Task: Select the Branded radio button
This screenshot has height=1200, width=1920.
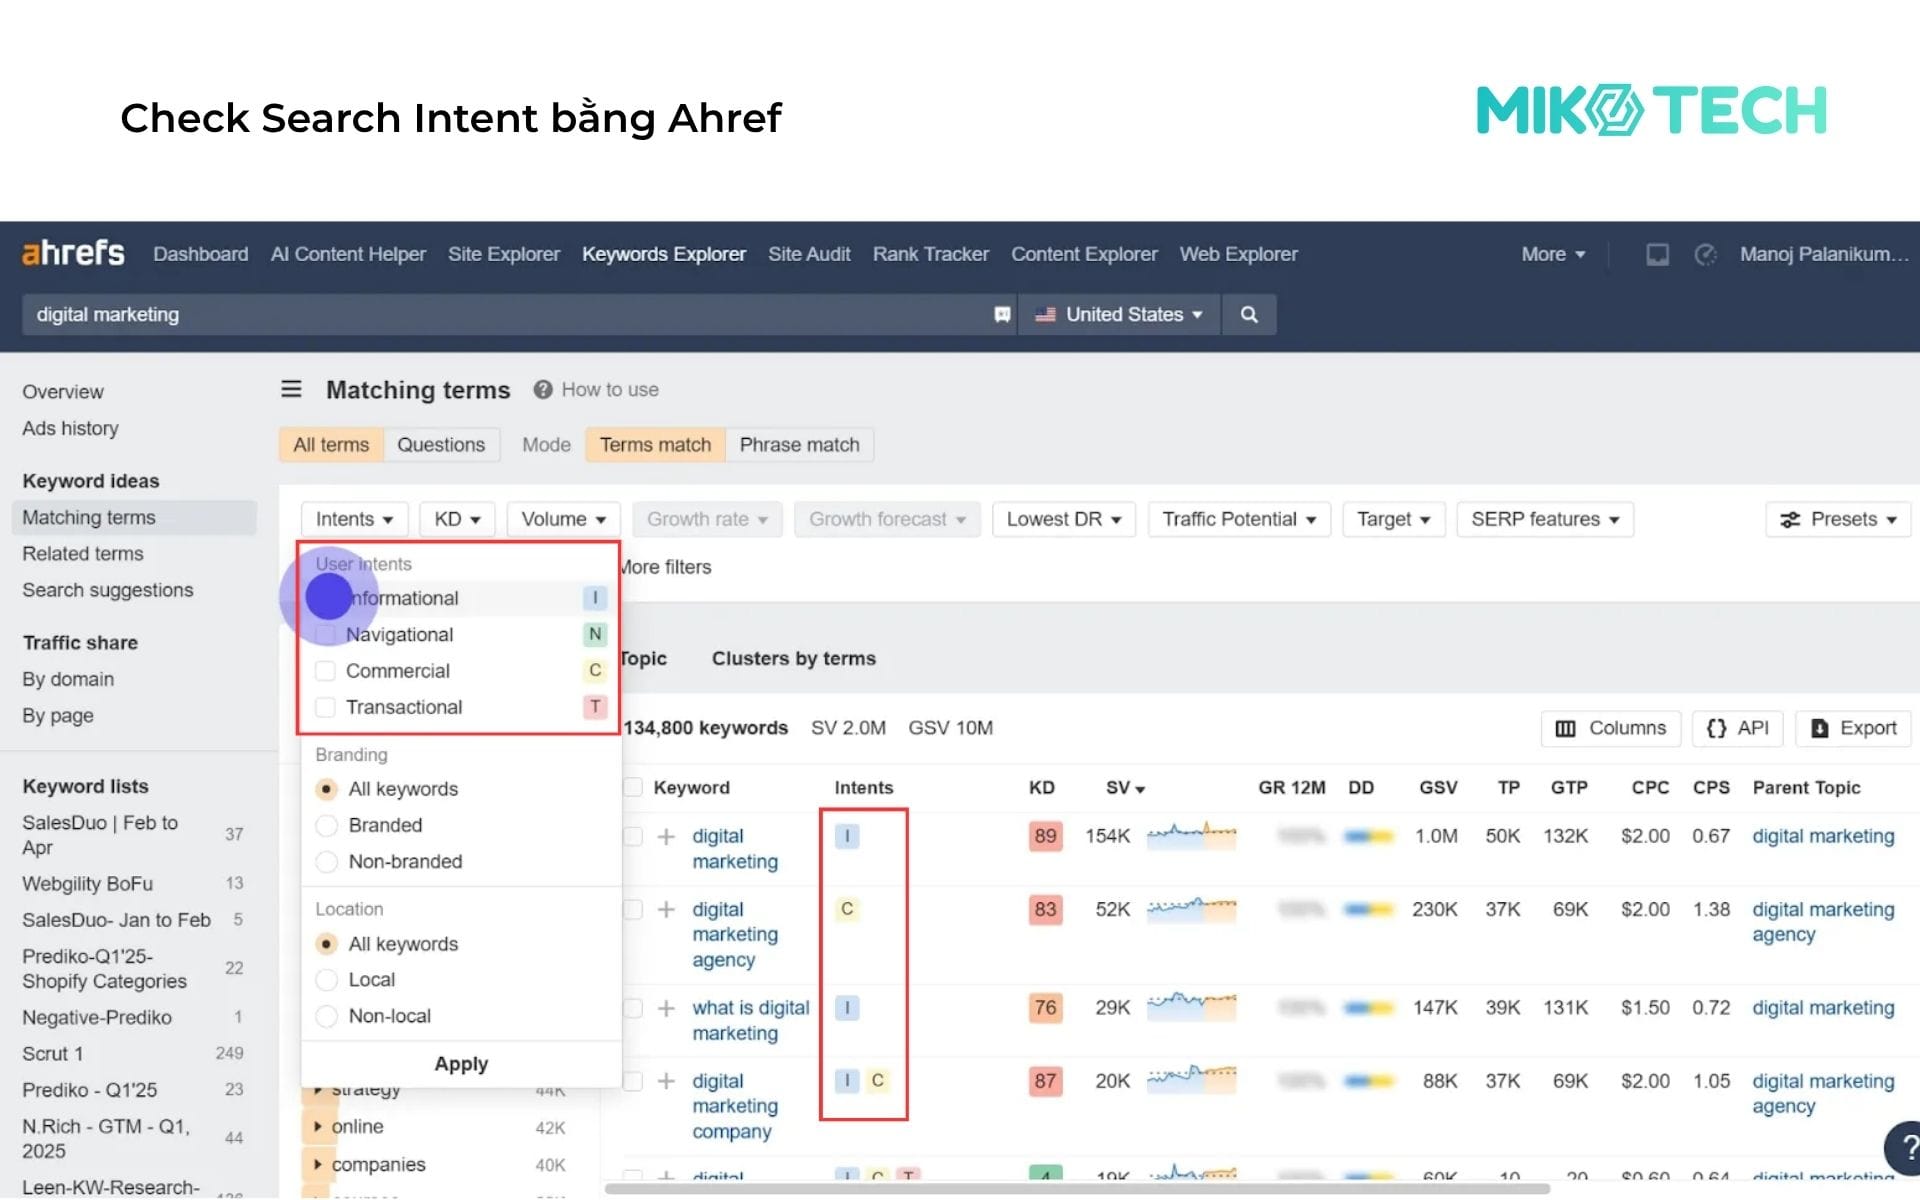Action: (x=326, y=825)
